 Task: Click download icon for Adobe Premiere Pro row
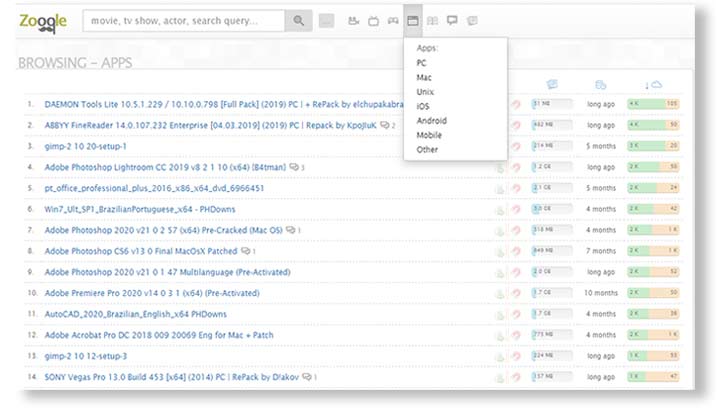click(500, 294)
